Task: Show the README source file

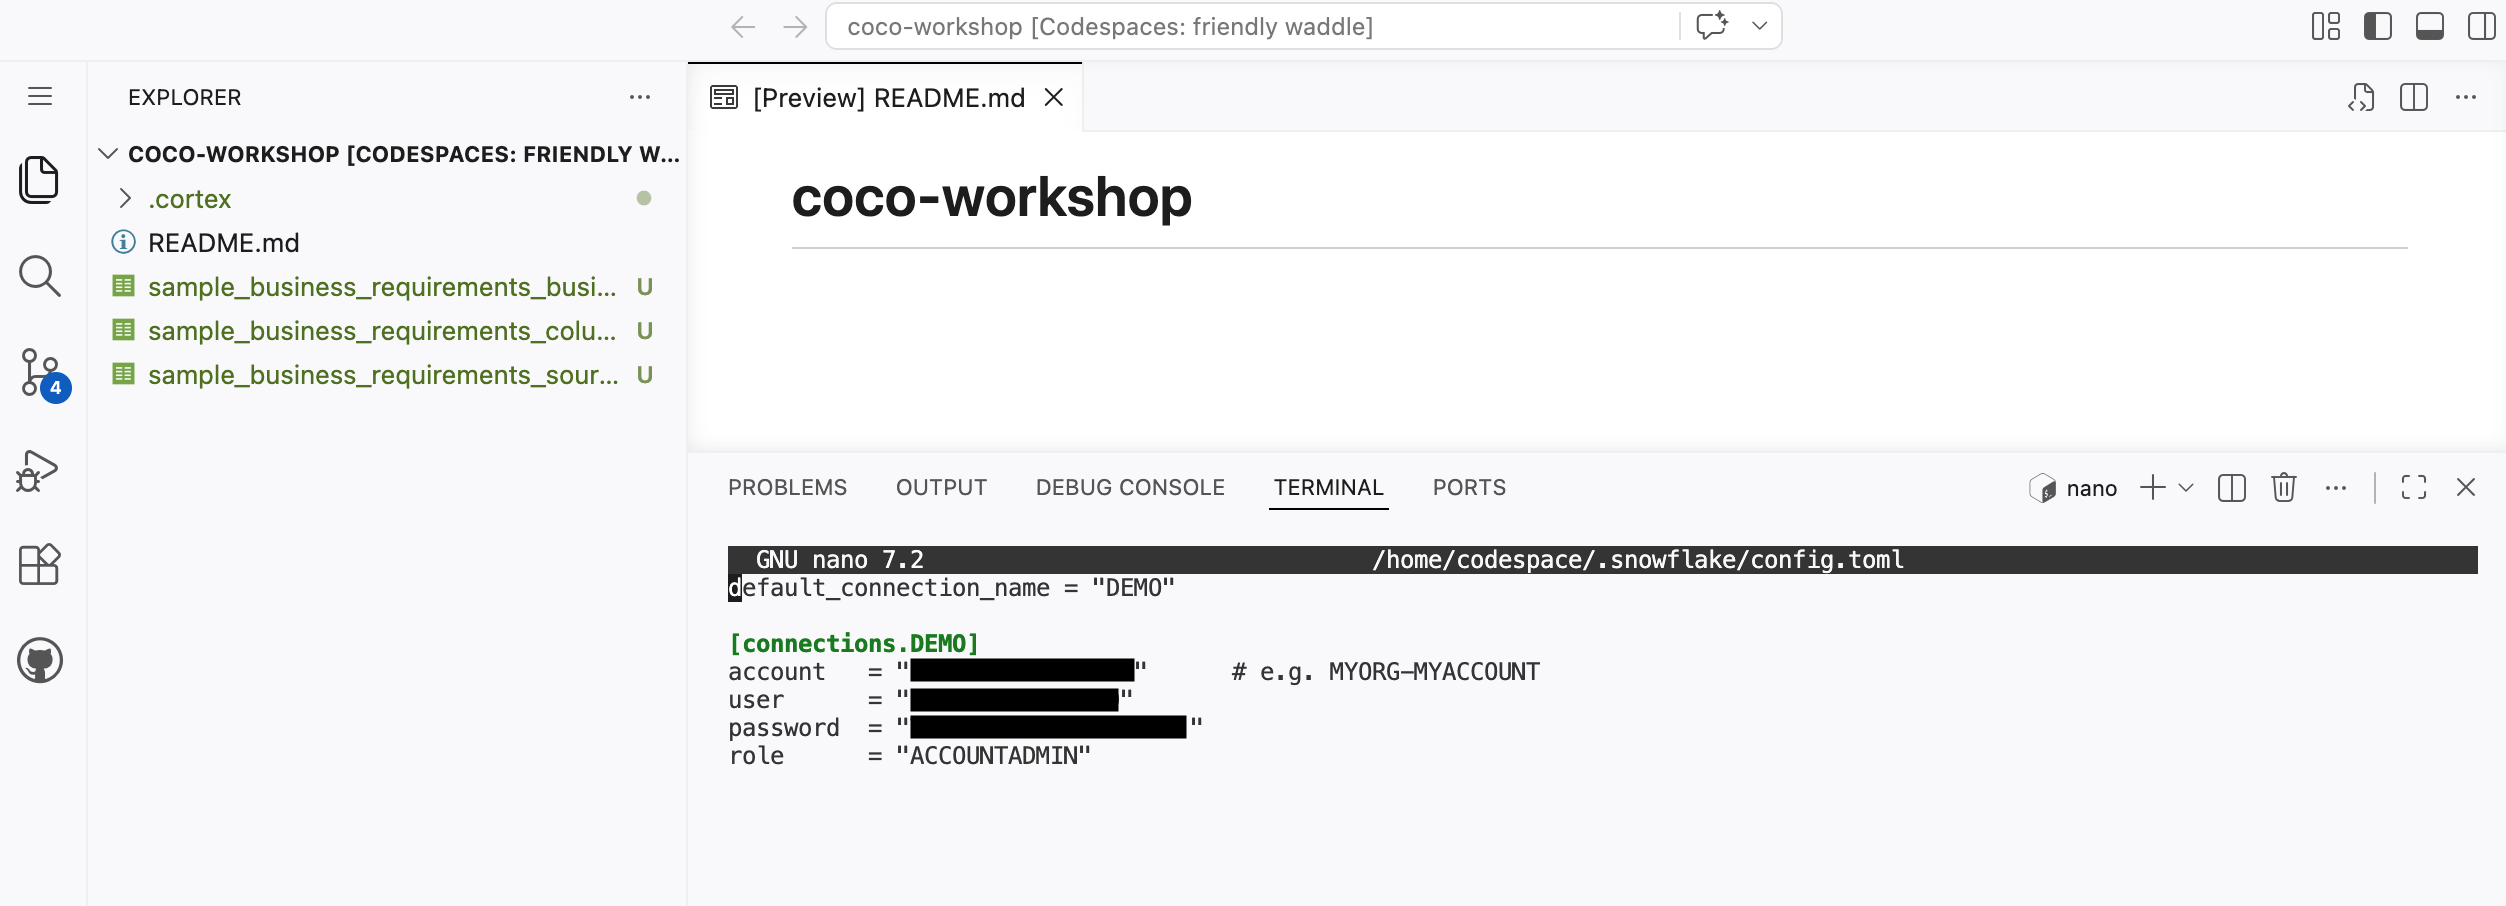Action: 2361,97
